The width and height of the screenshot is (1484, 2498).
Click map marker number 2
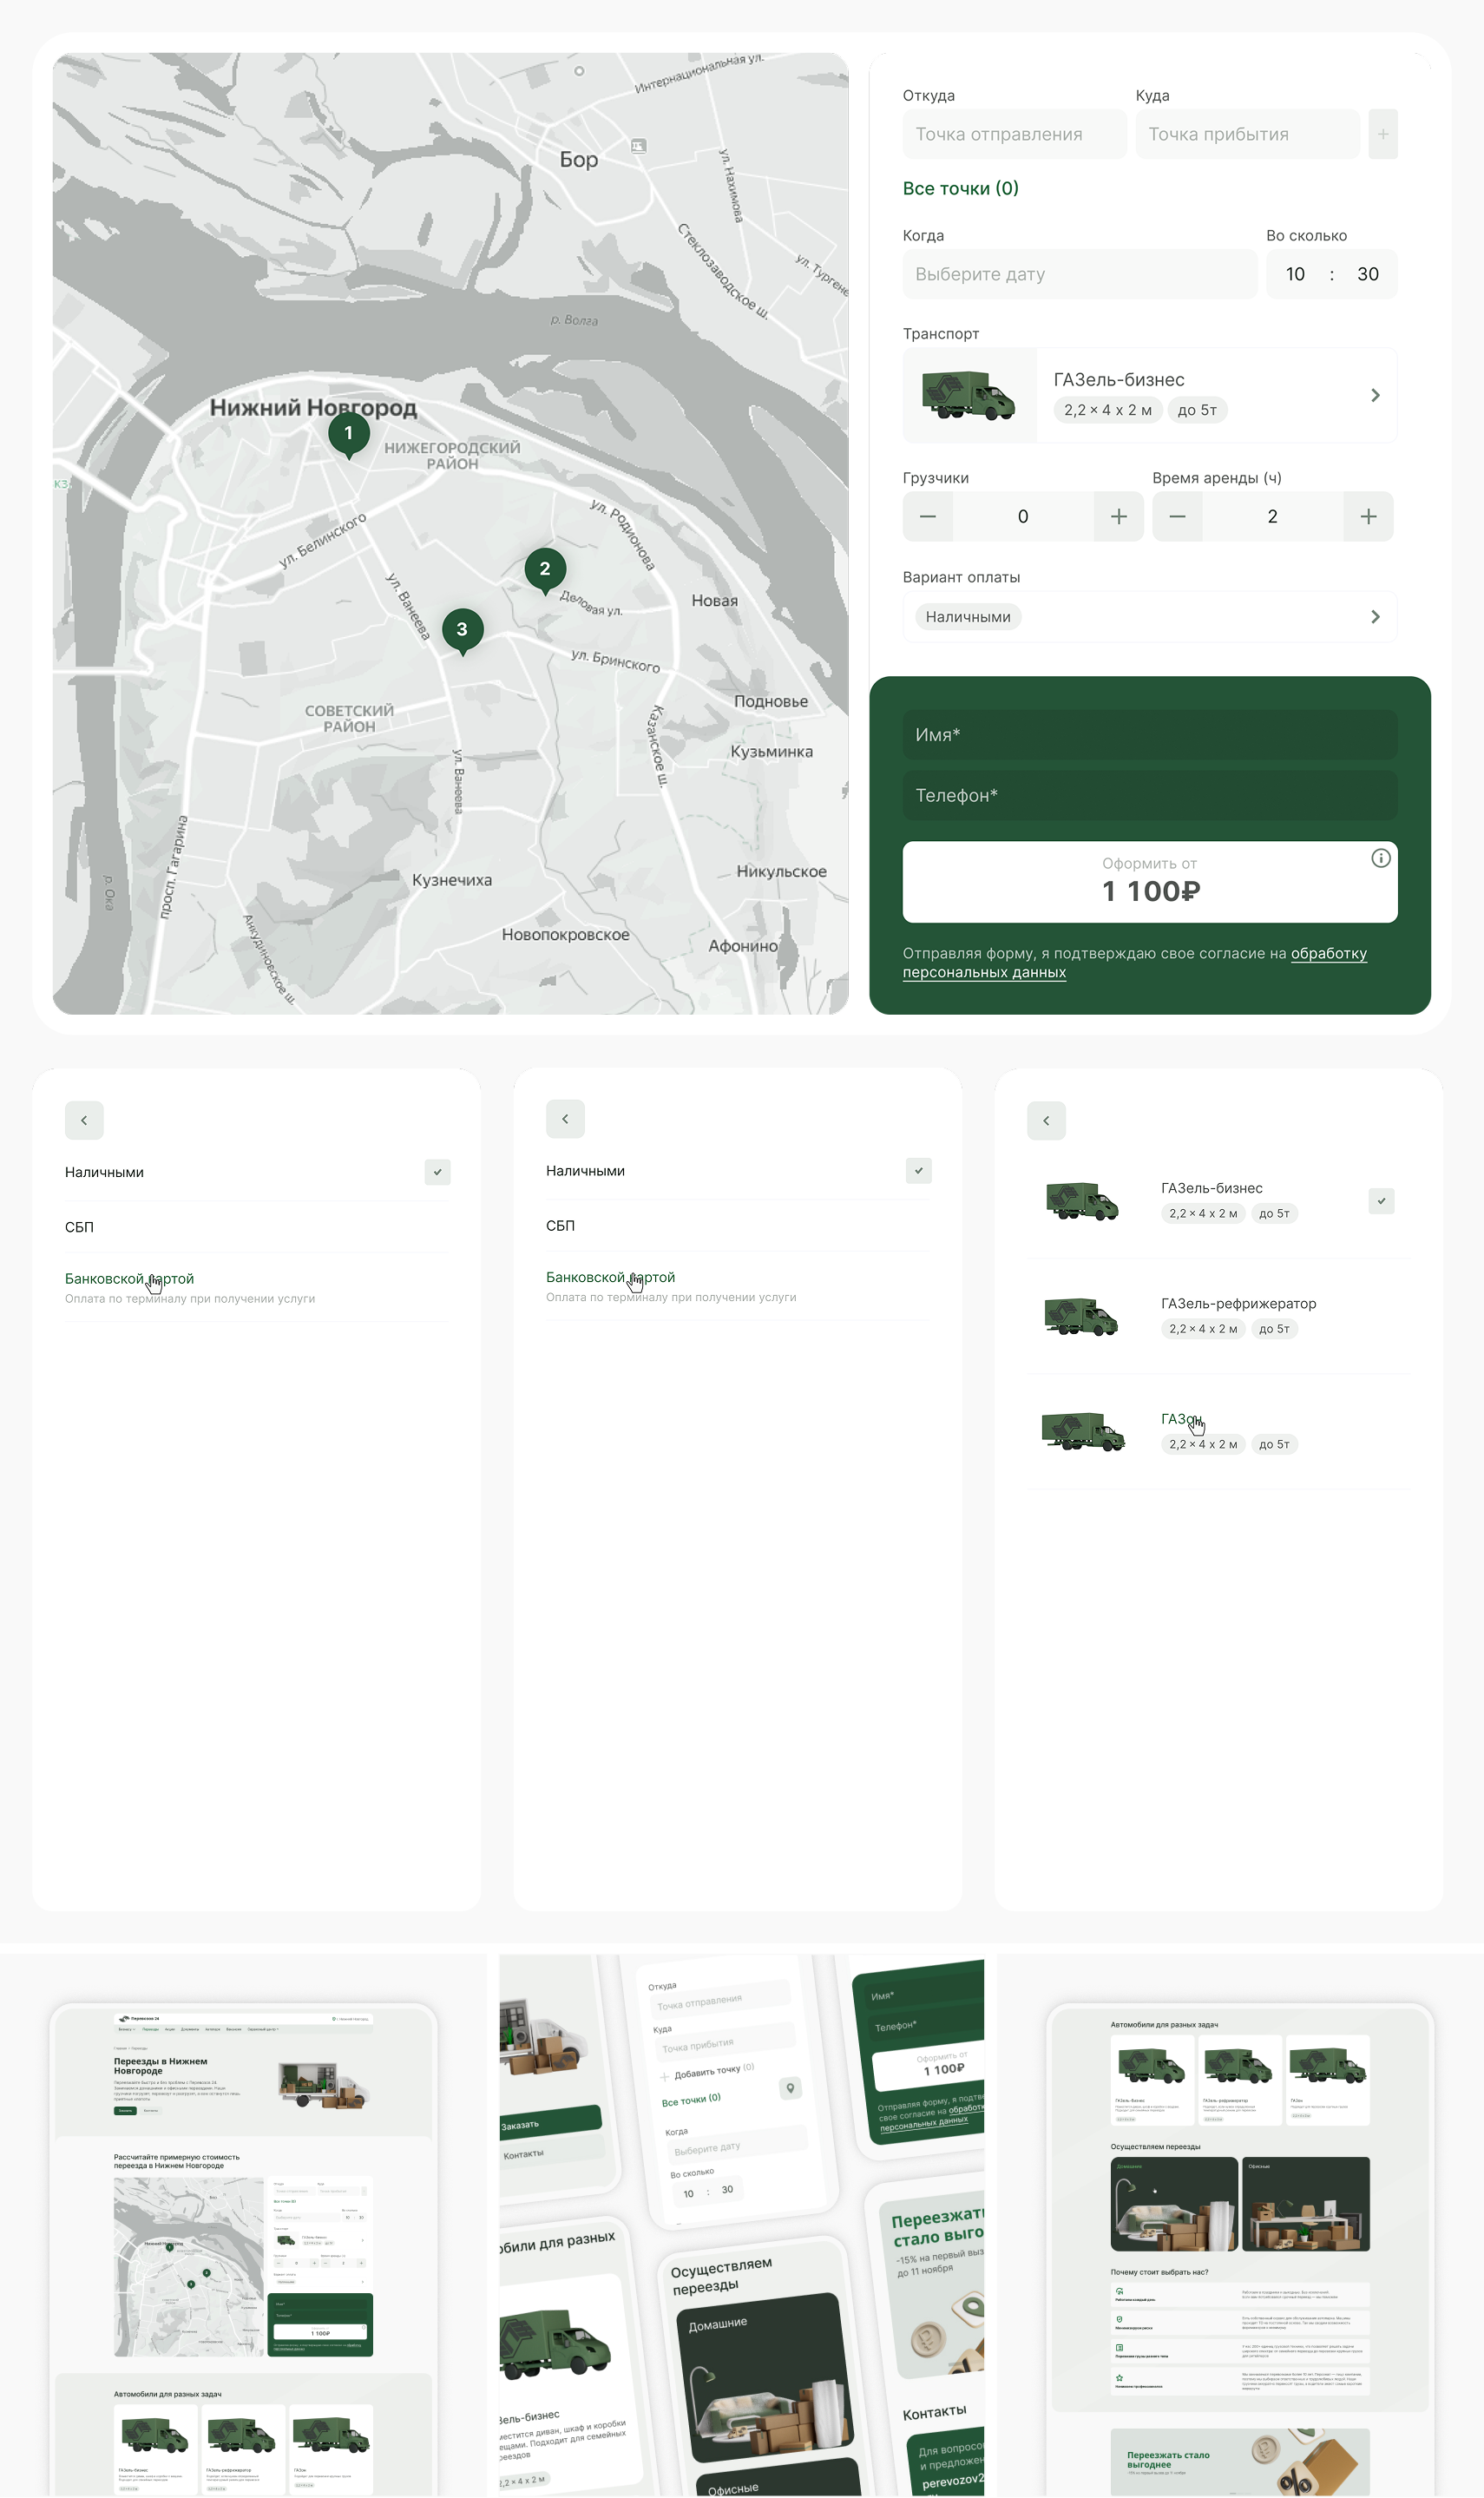point(544,568)
